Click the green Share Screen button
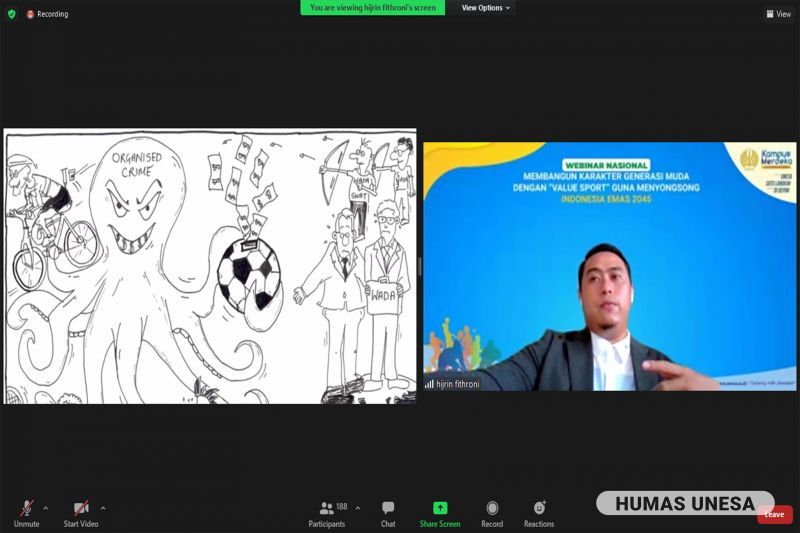The image size is (800, 533). [440, 513]
